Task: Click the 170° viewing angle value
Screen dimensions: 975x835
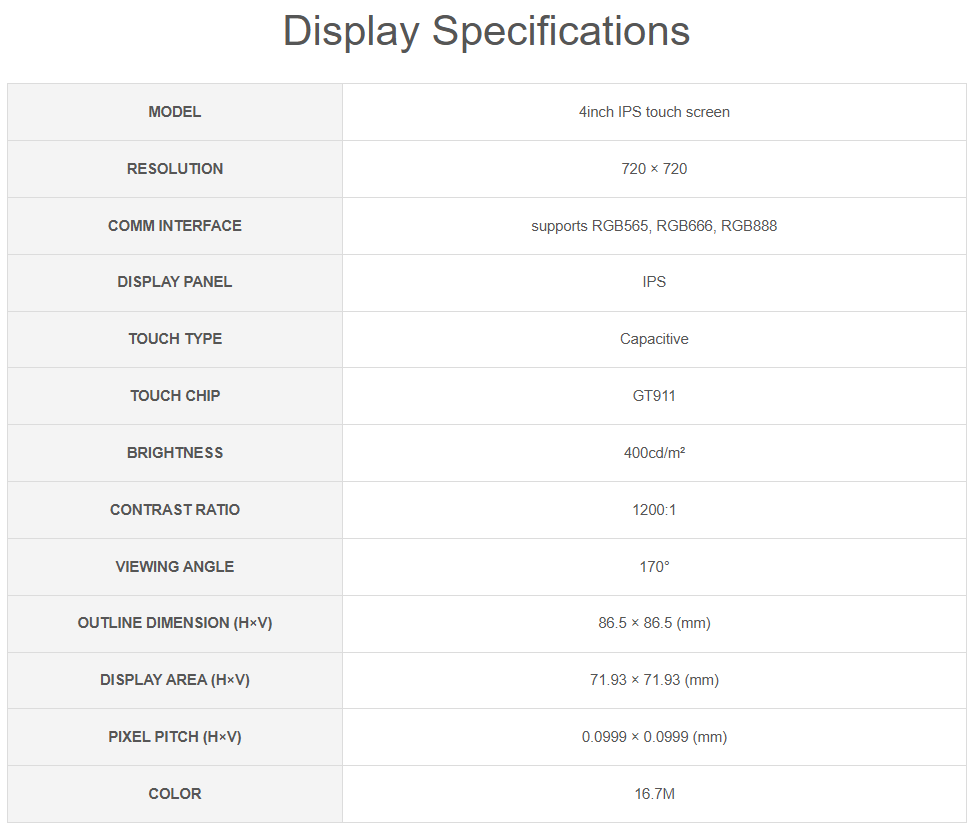Action: [x=654, y=567]
